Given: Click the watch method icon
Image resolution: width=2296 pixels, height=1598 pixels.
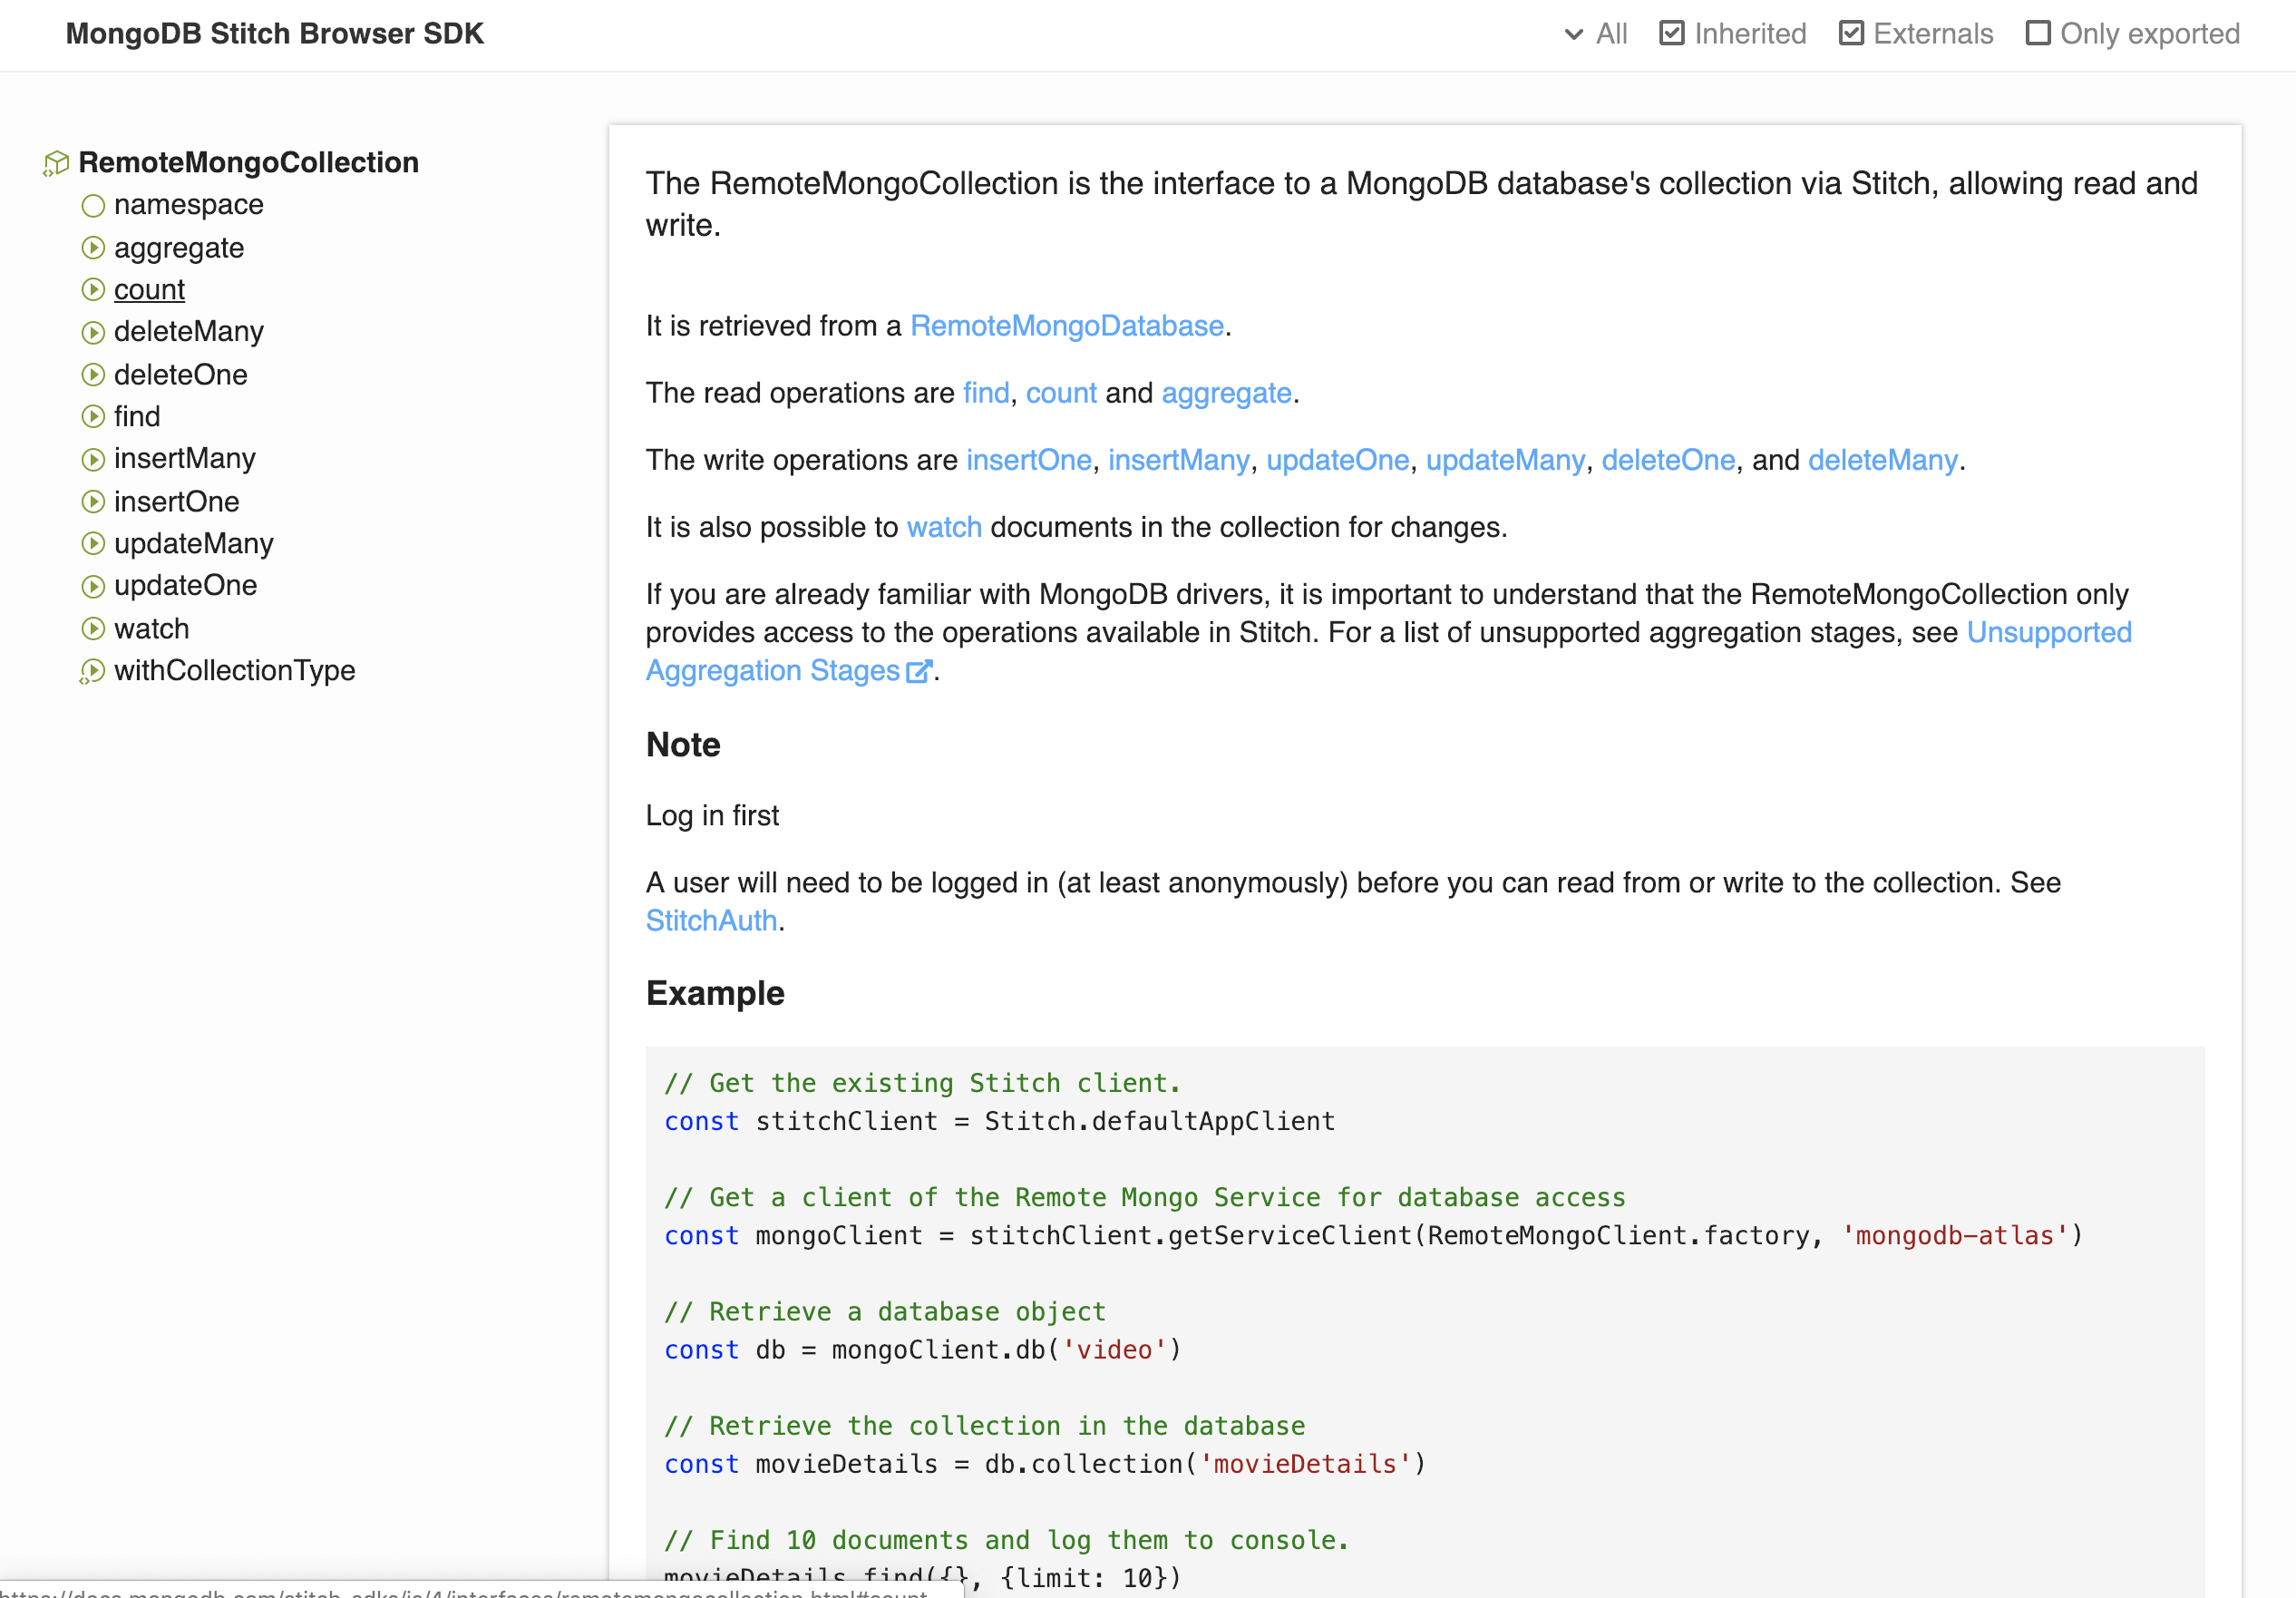Looking at the screenshot, I should [x=93, y=629].
